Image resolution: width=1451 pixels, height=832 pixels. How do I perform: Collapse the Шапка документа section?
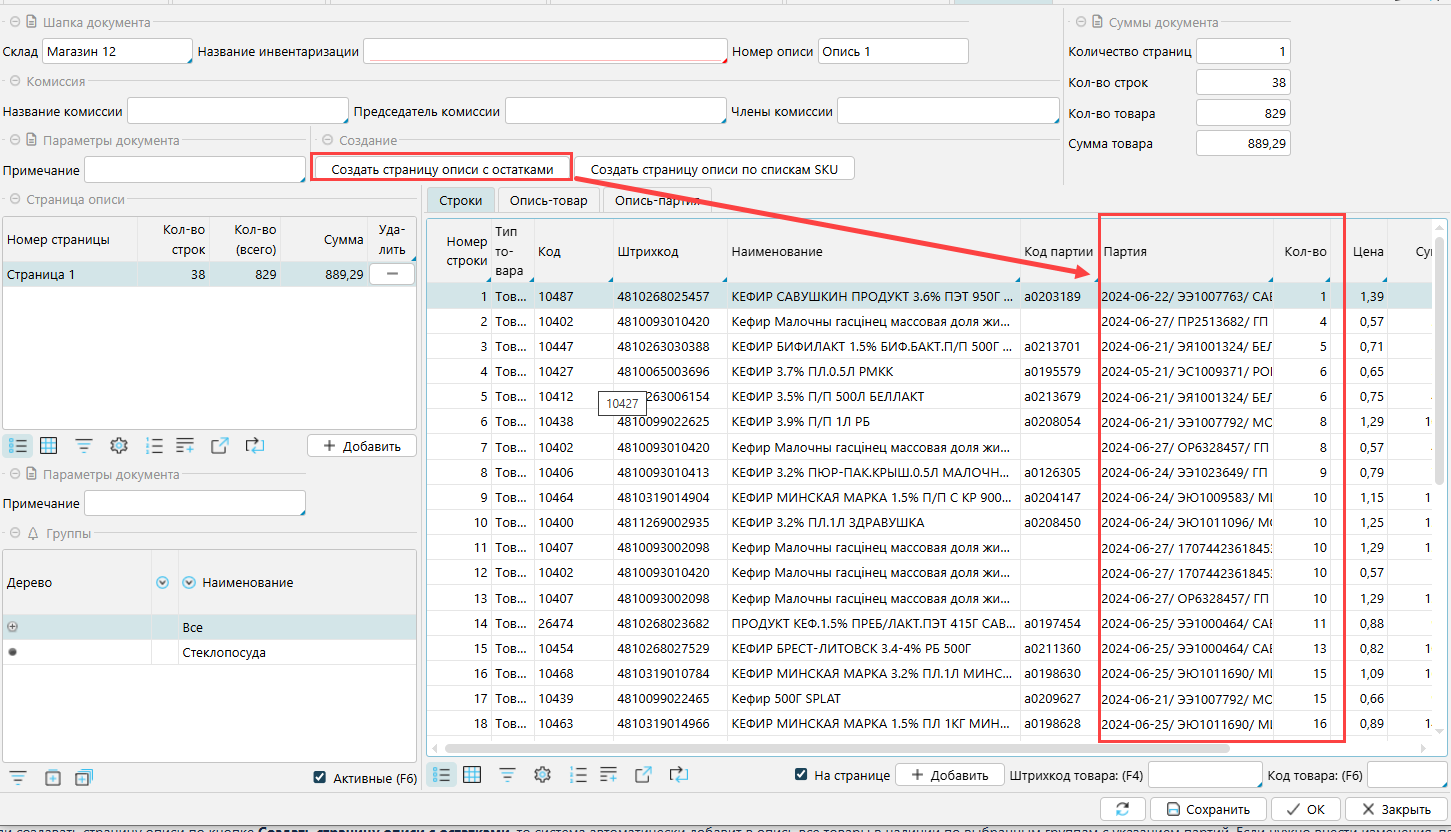pyautogui.click(x=13, y=22)
